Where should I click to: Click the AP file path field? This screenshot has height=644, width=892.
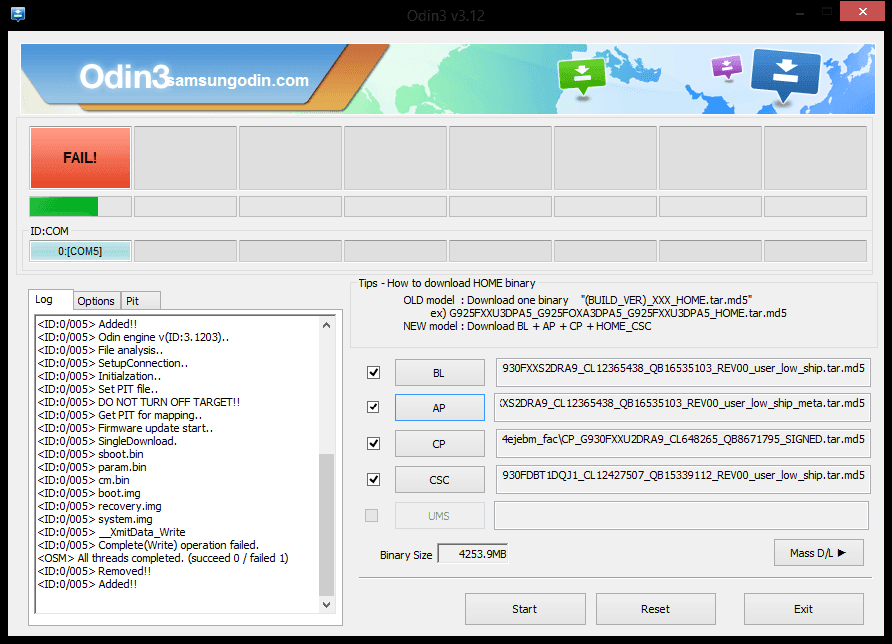683,407
